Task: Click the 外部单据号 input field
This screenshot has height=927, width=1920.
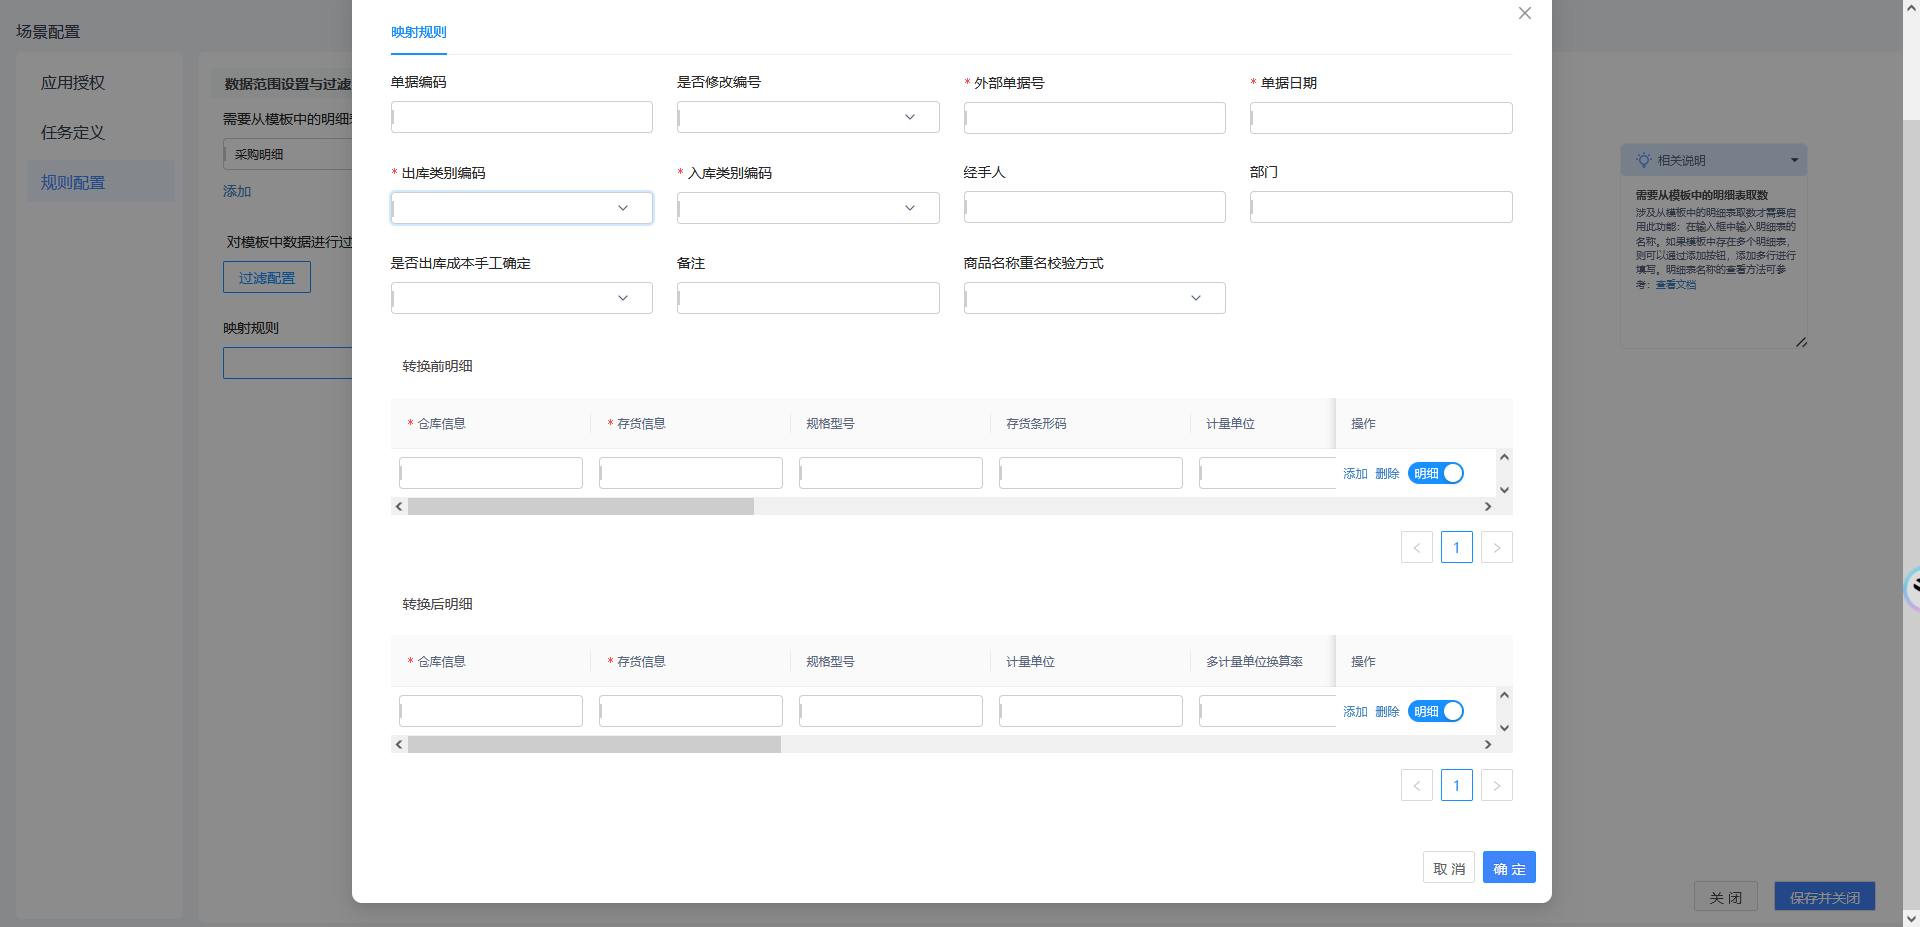Action: tap(1095, 118)
